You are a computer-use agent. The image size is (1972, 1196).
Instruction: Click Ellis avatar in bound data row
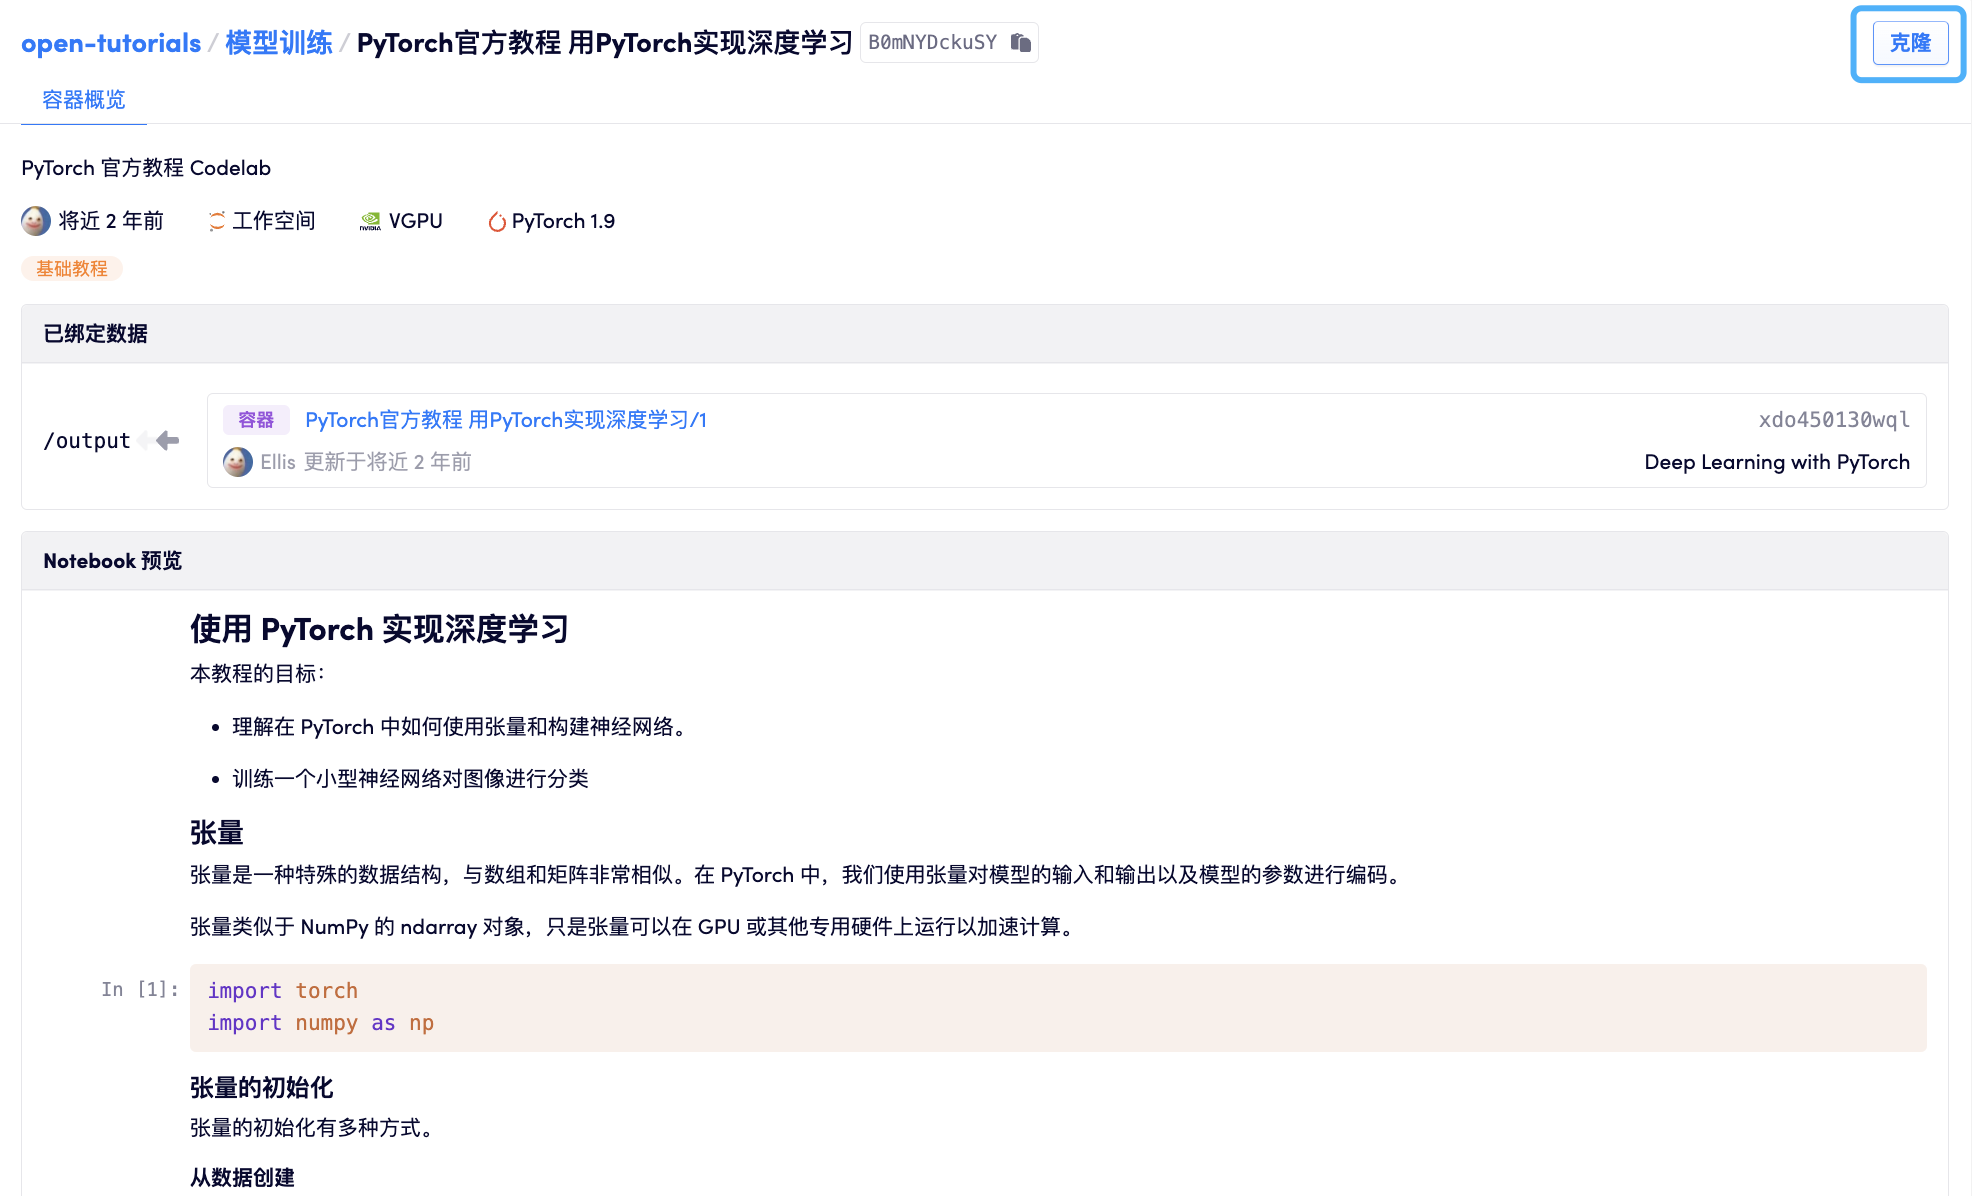point(238,462)
